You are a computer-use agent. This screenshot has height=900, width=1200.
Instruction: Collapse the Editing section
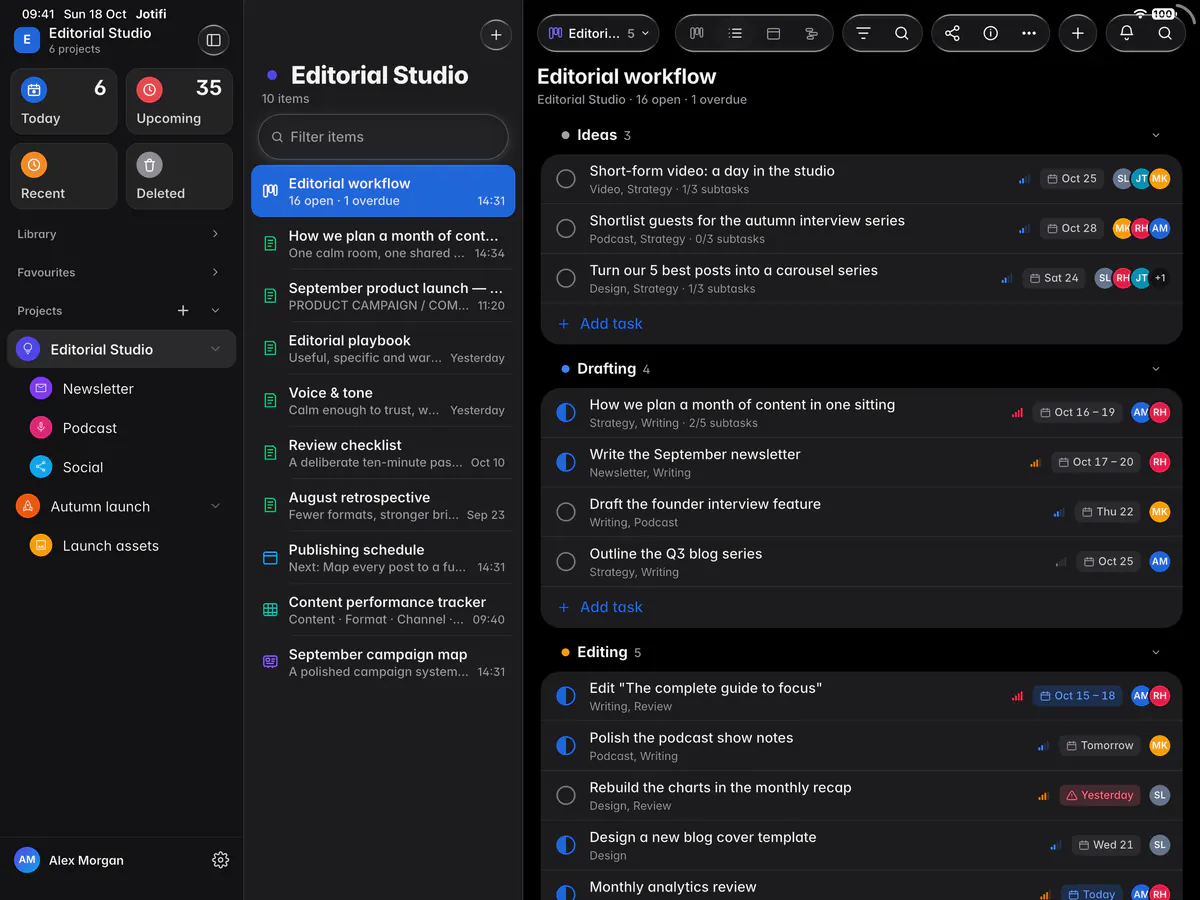coord(1156,652)
